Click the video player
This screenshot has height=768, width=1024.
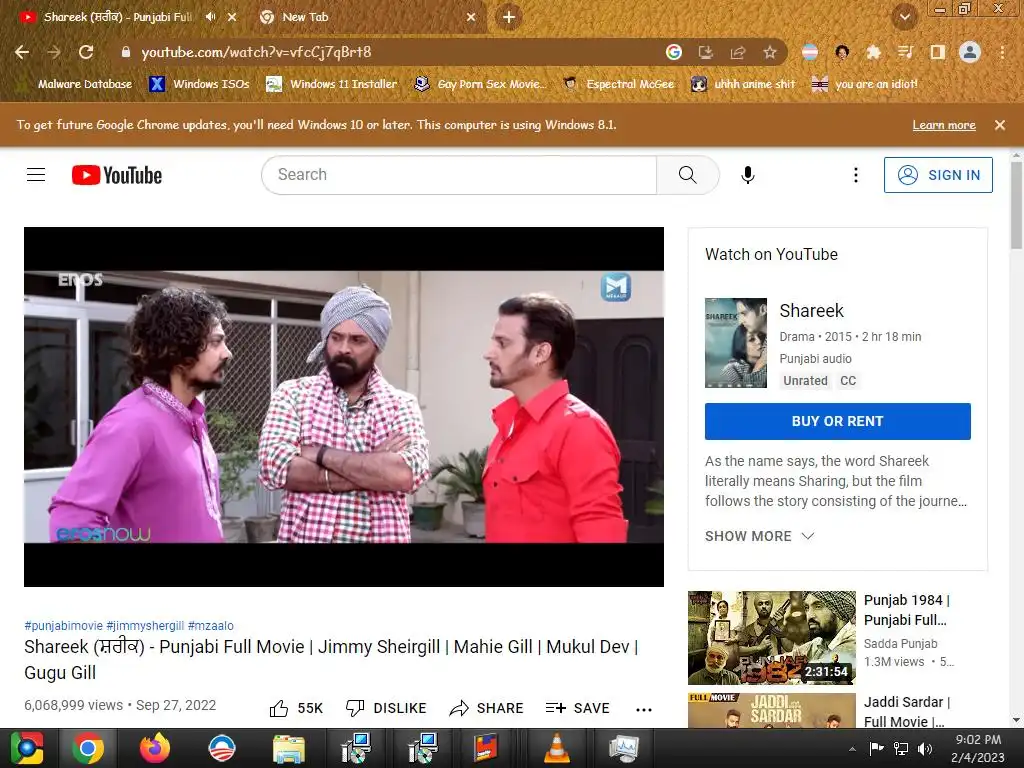(344, 407)
